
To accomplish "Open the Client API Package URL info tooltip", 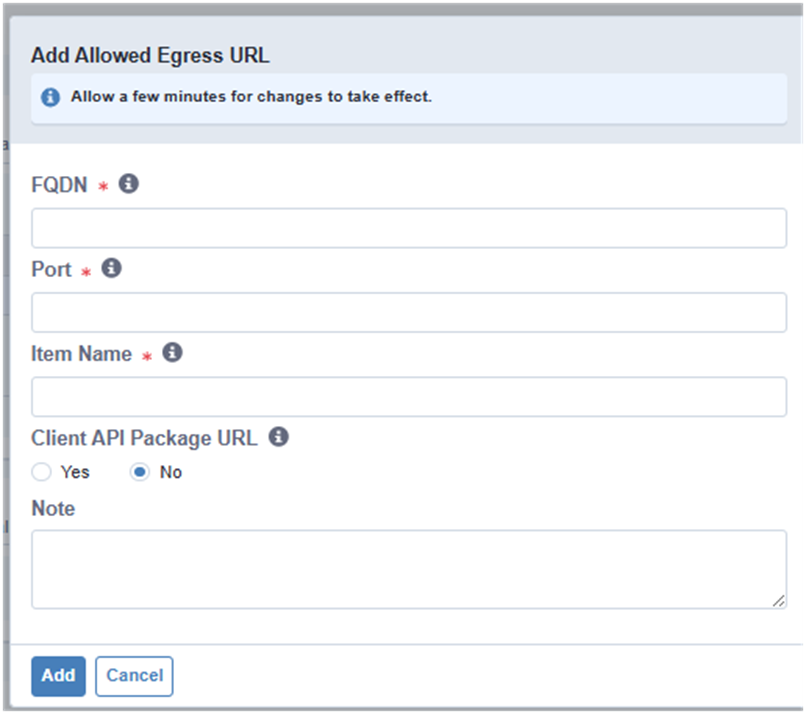I will (x=279, y=437).
